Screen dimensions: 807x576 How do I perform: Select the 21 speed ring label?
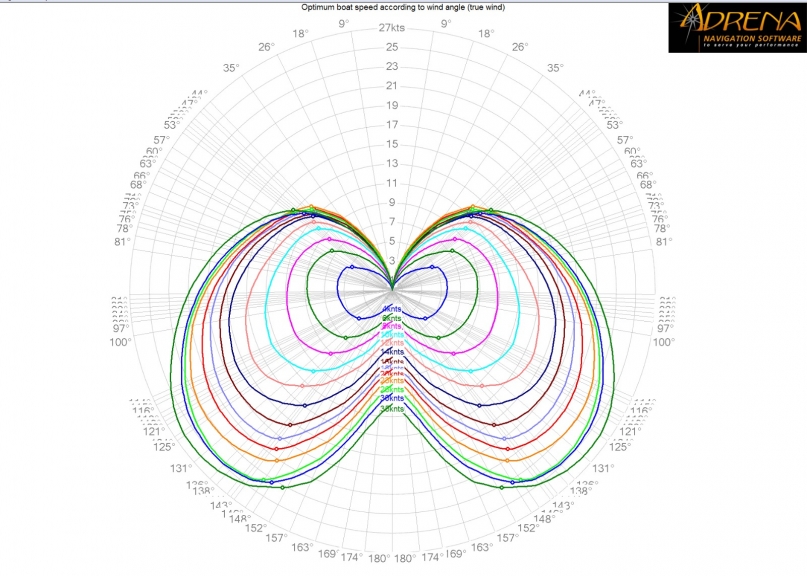pyautogui.click(x=392, y=86)
